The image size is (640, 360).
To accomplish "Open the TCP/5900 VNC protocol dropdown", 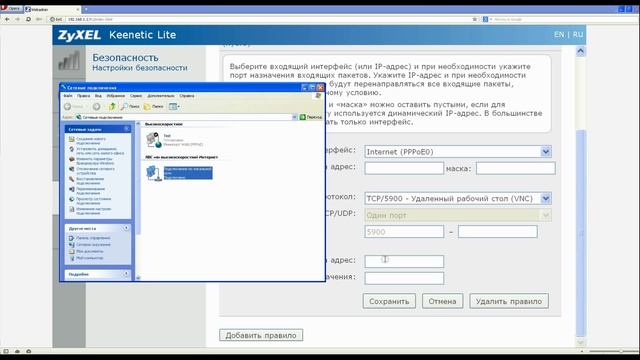I will (x=458, y=198).
